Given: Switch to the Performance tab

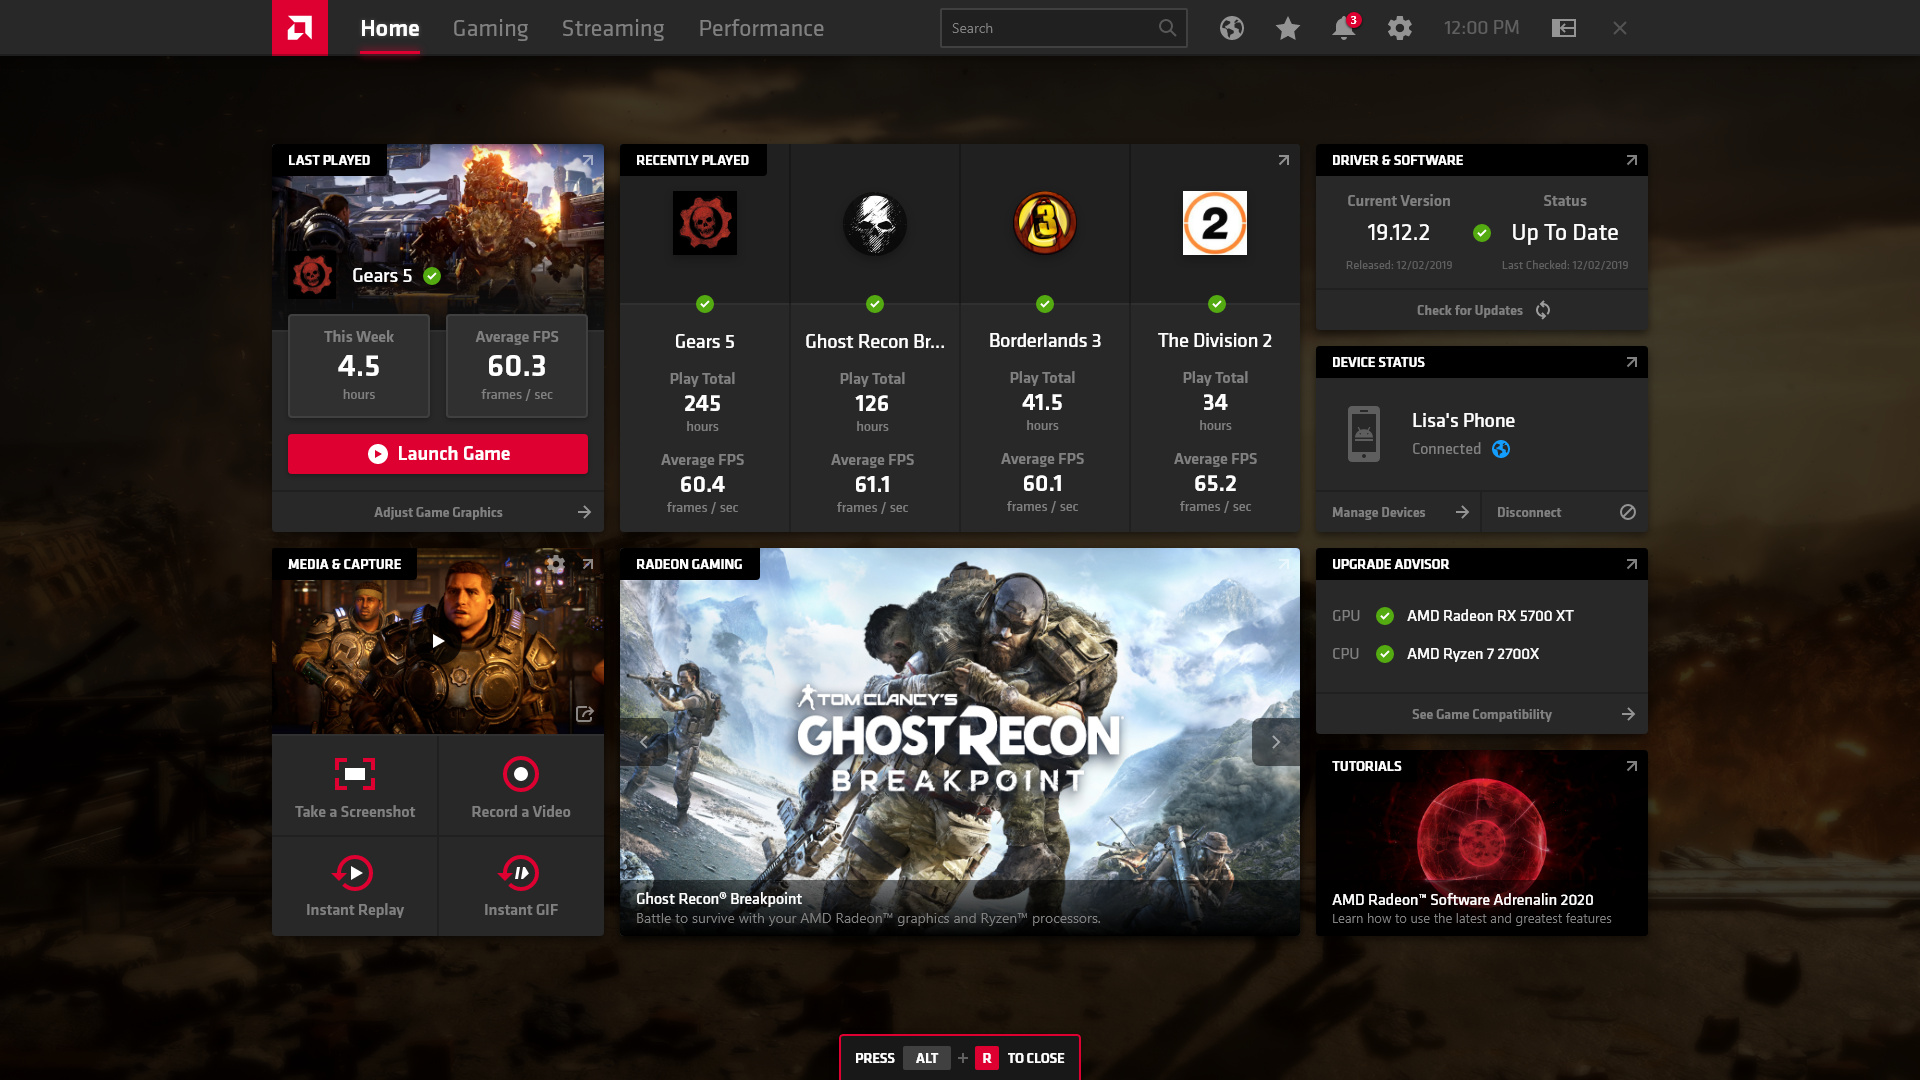Looking at the screenshot, I should point(761,28).
